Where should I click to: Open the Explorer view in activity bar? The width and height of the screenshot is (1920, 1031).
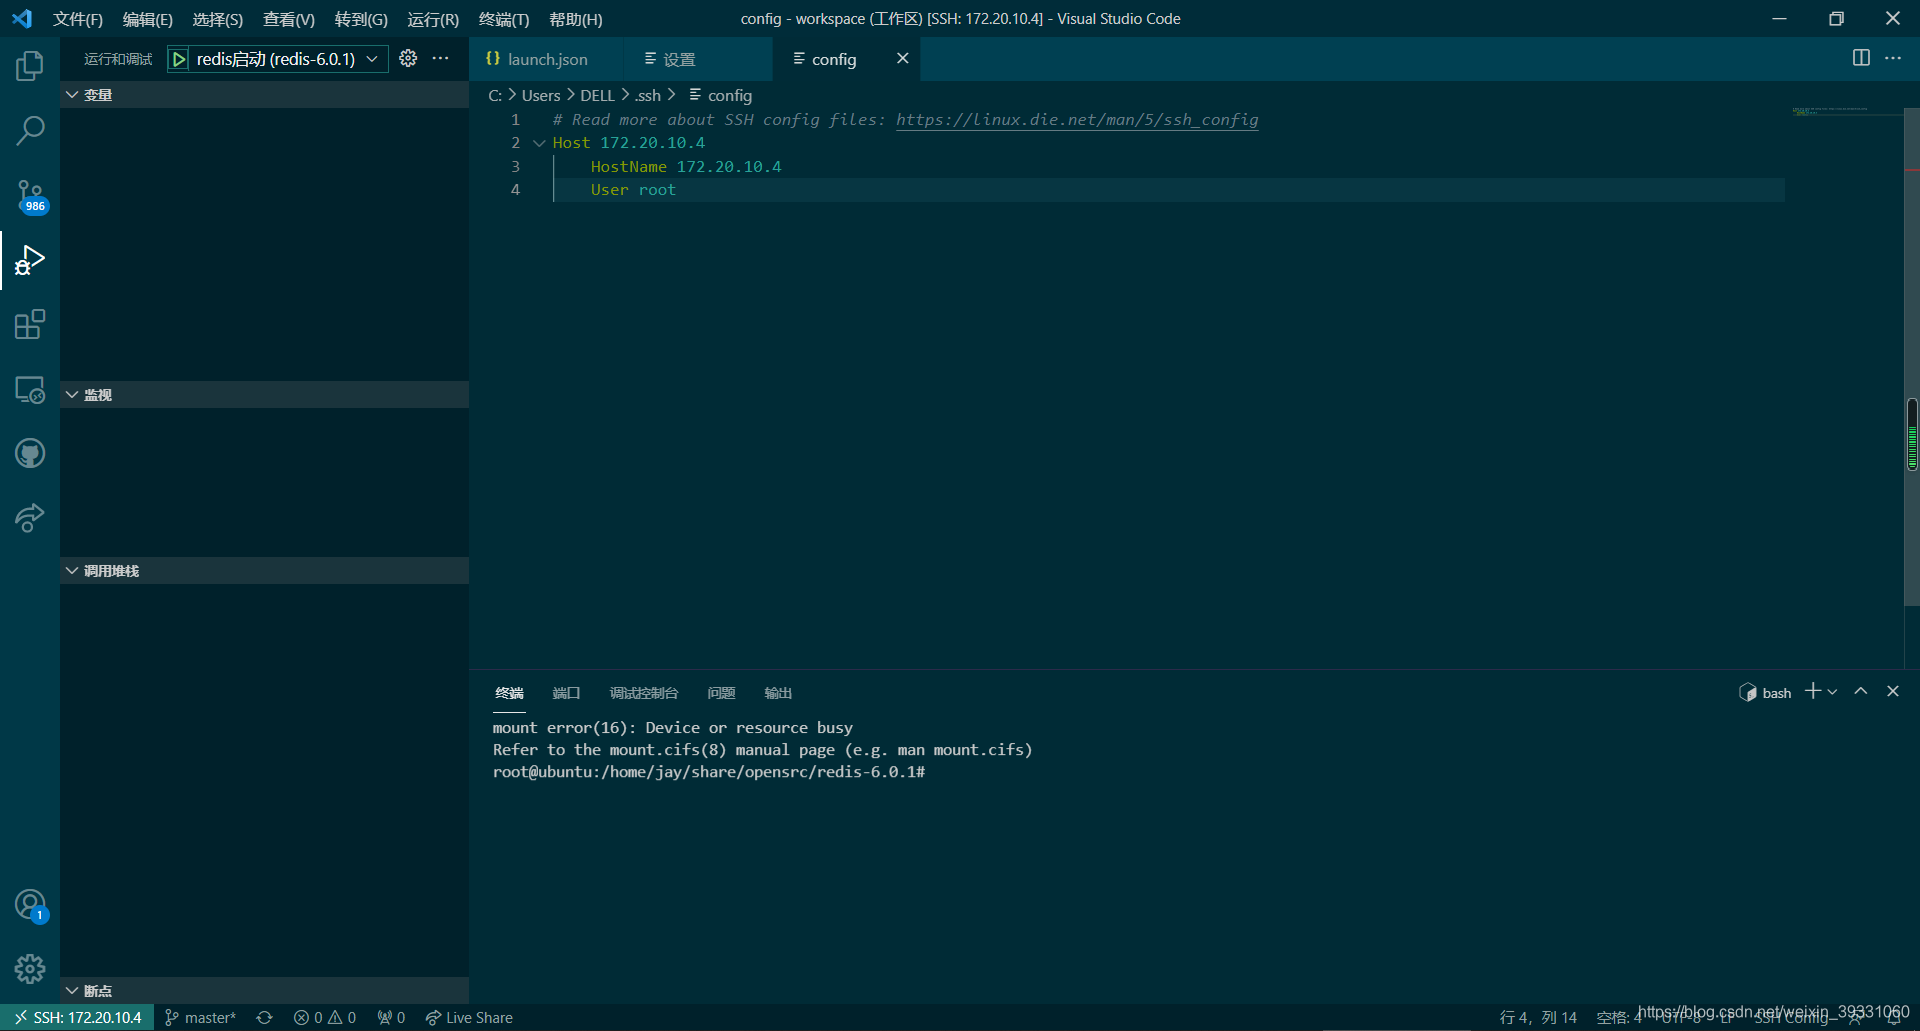click(30, 66)
